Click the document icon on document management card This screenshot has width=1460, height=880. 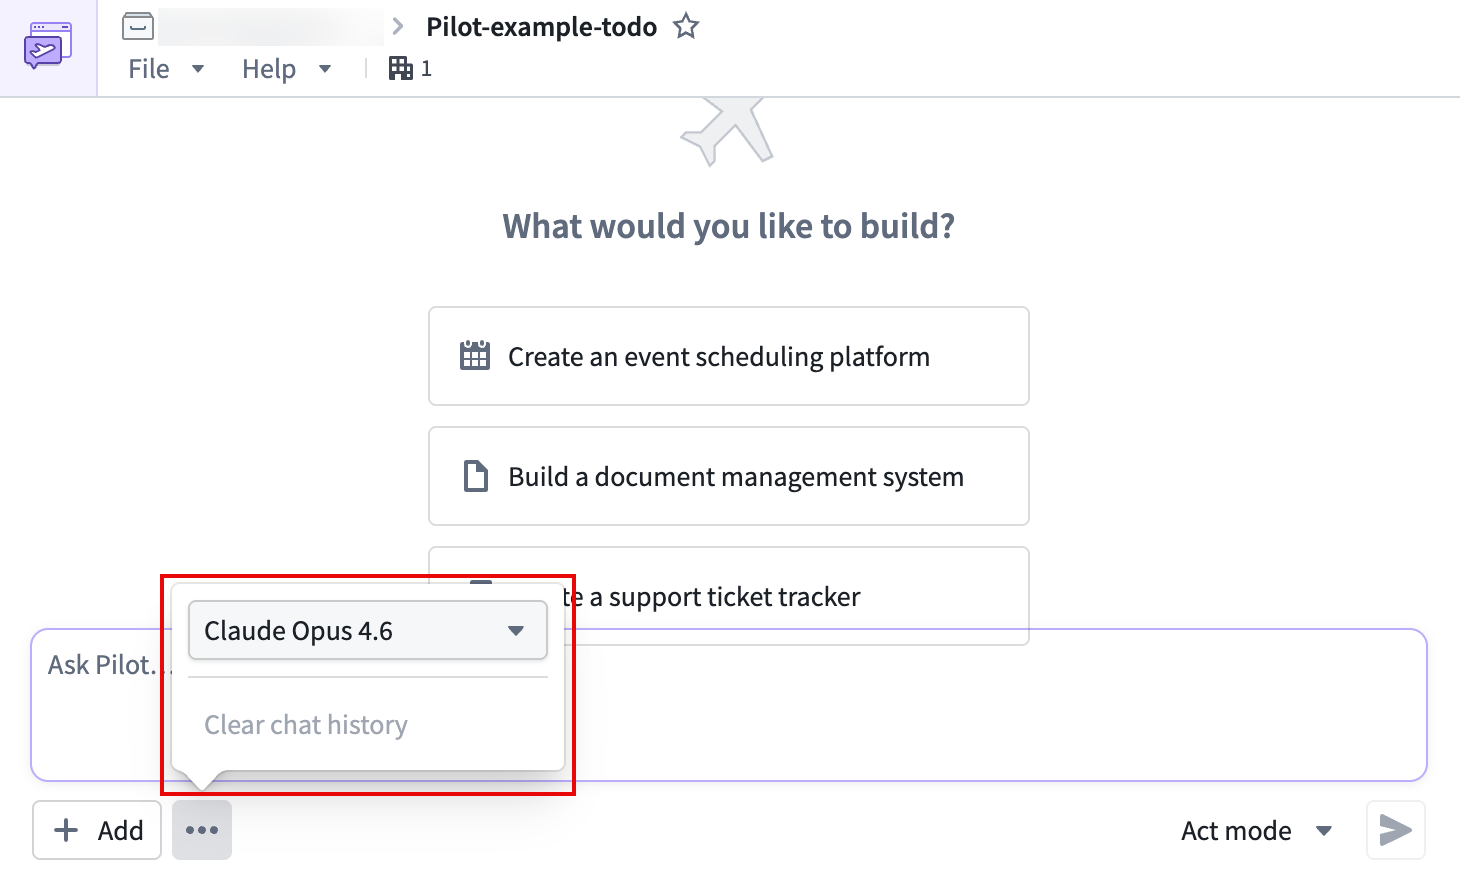click(476, 476)
